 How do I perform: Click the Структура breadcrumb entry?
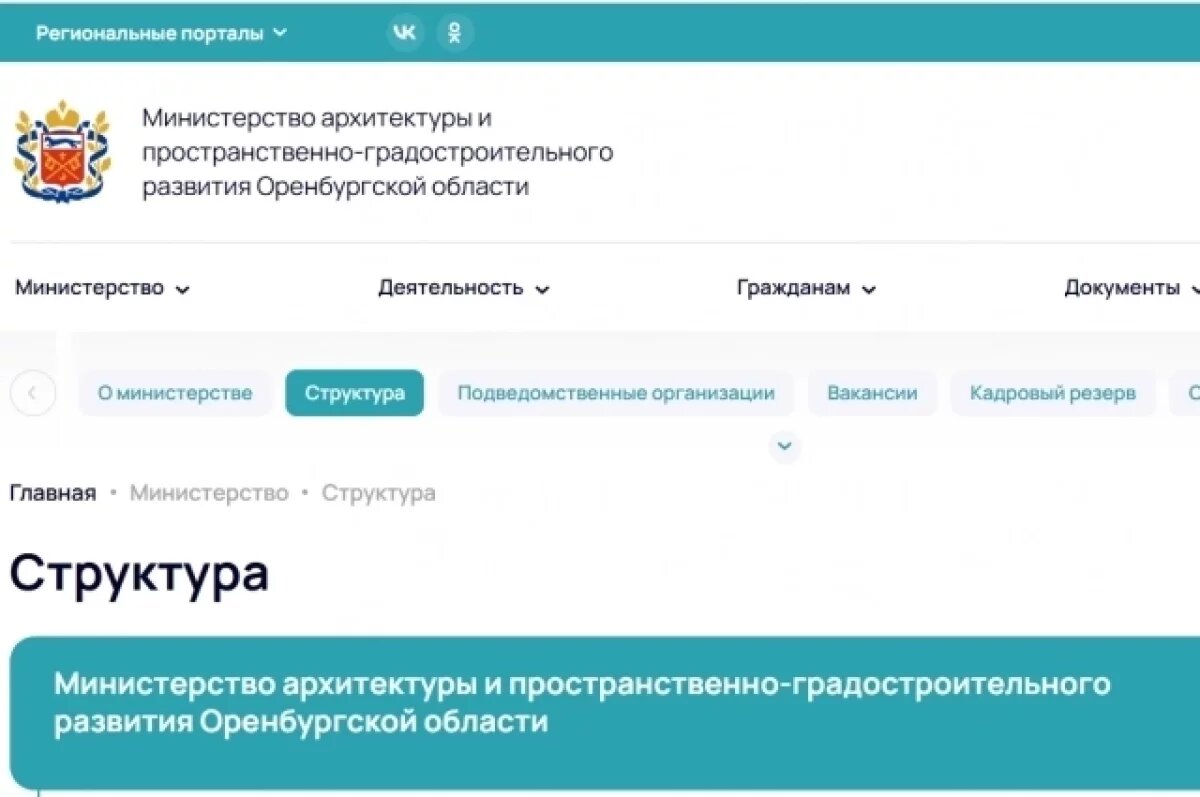[x=377, y=492]
